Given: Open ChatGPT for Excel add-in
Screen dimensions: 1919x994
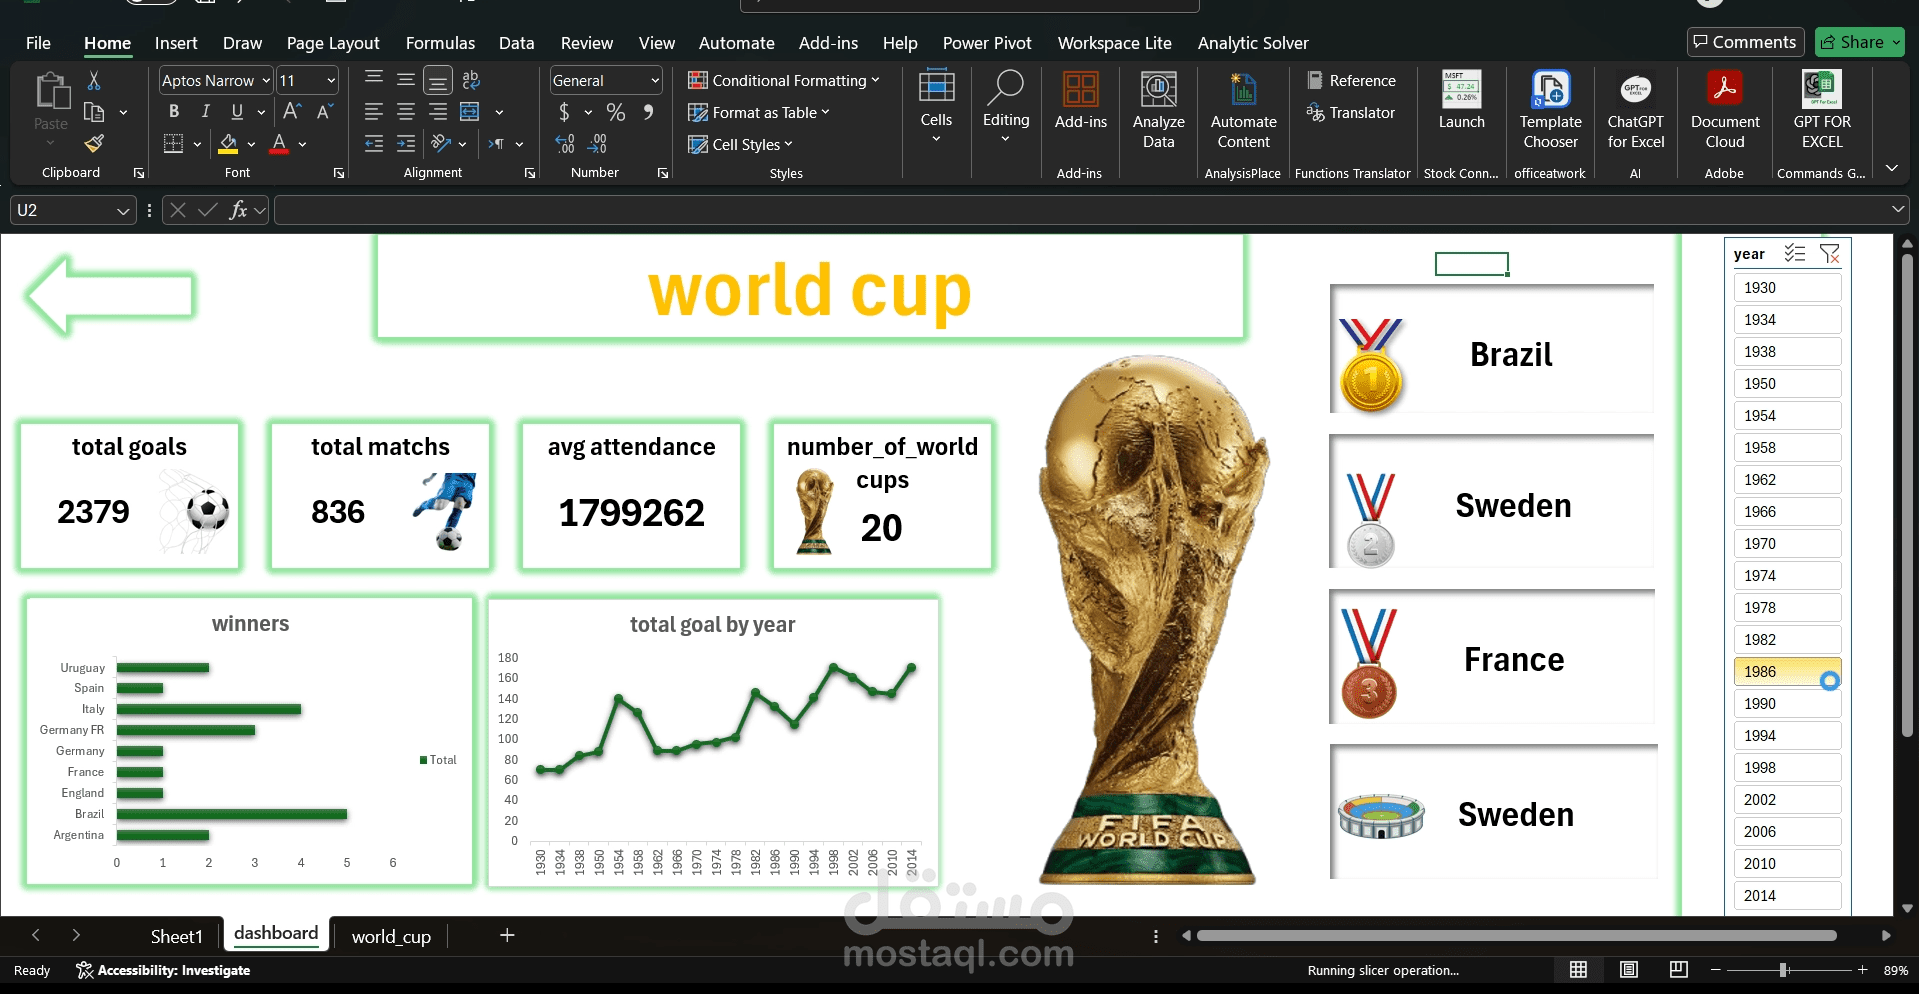Looking at the screenshot, I should click(1635, 110).
